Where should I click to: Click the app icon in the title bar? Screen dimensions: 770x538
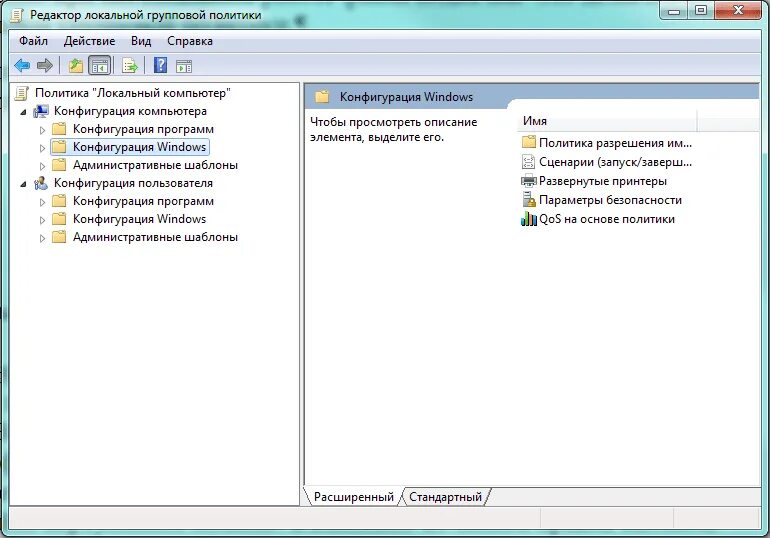[17, 15]
